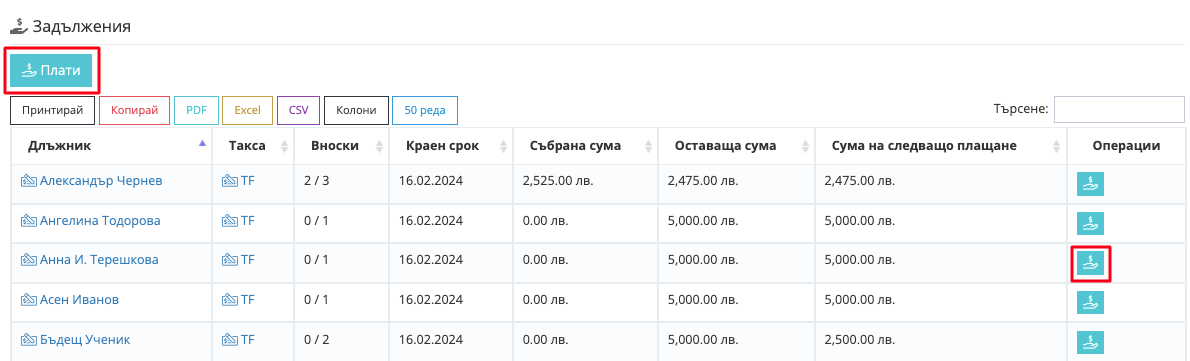Screen dimensions: 1190x361
Task: Click the Копирай button
Action: coord(134,110)
